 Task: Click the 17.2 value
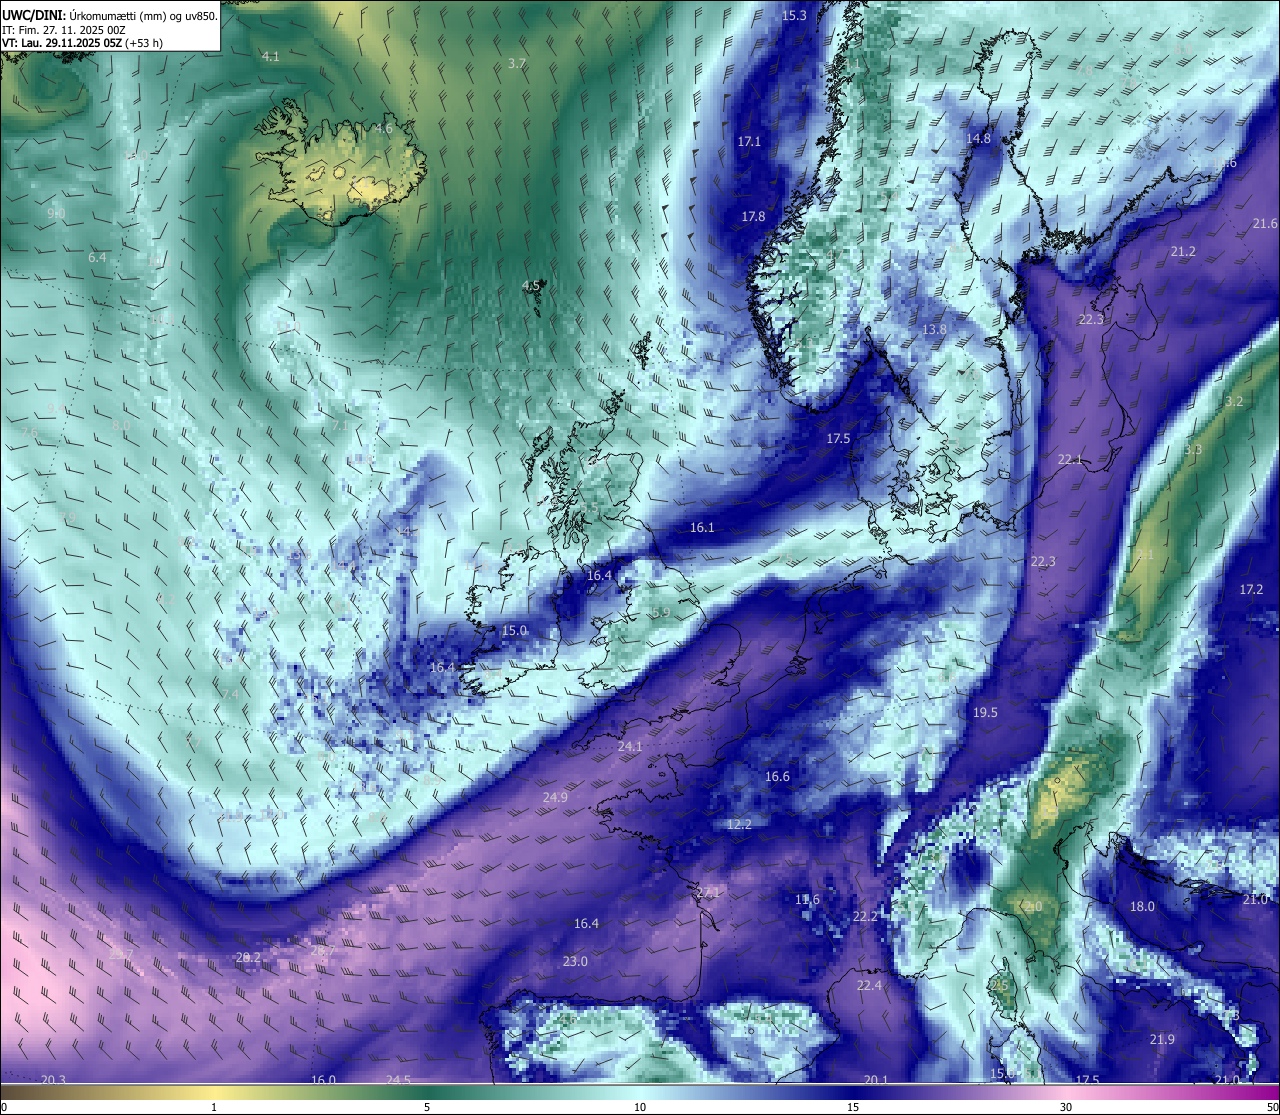[1251, 590]
